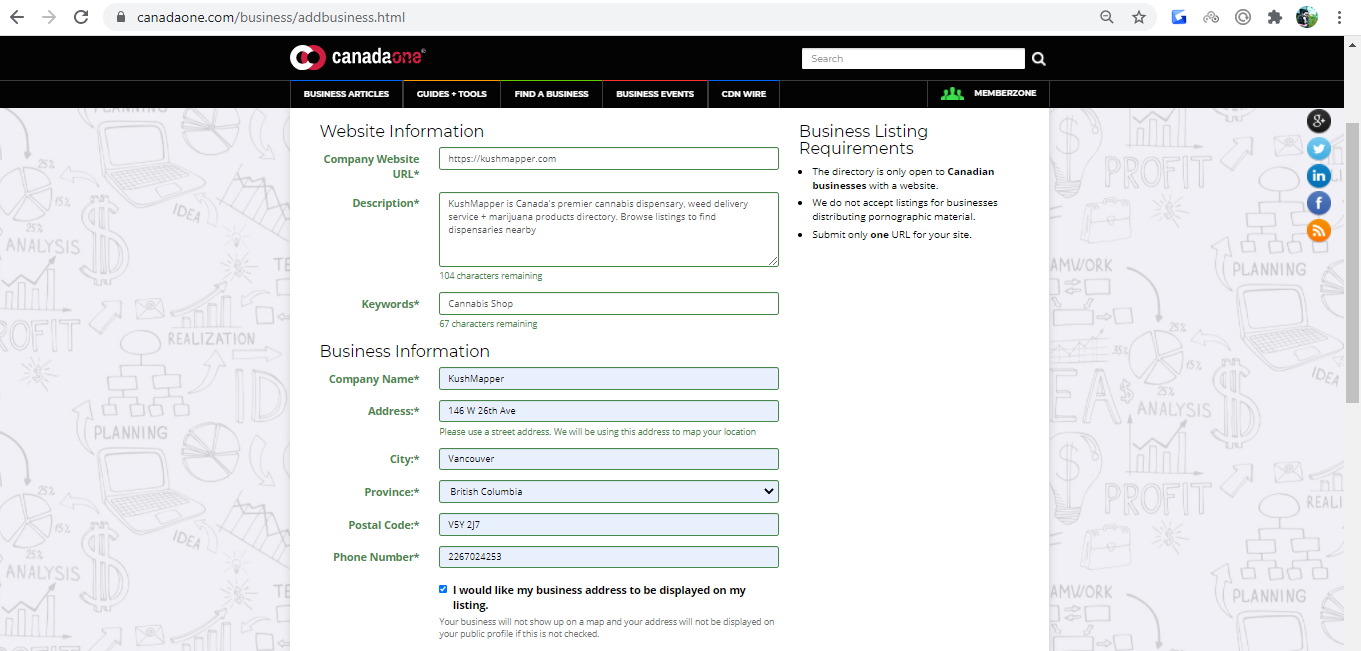Open Chrome's three-dot menu
Viewport: 1361px width, 651px height.
pyautogui.click(x=1339, y=17)
